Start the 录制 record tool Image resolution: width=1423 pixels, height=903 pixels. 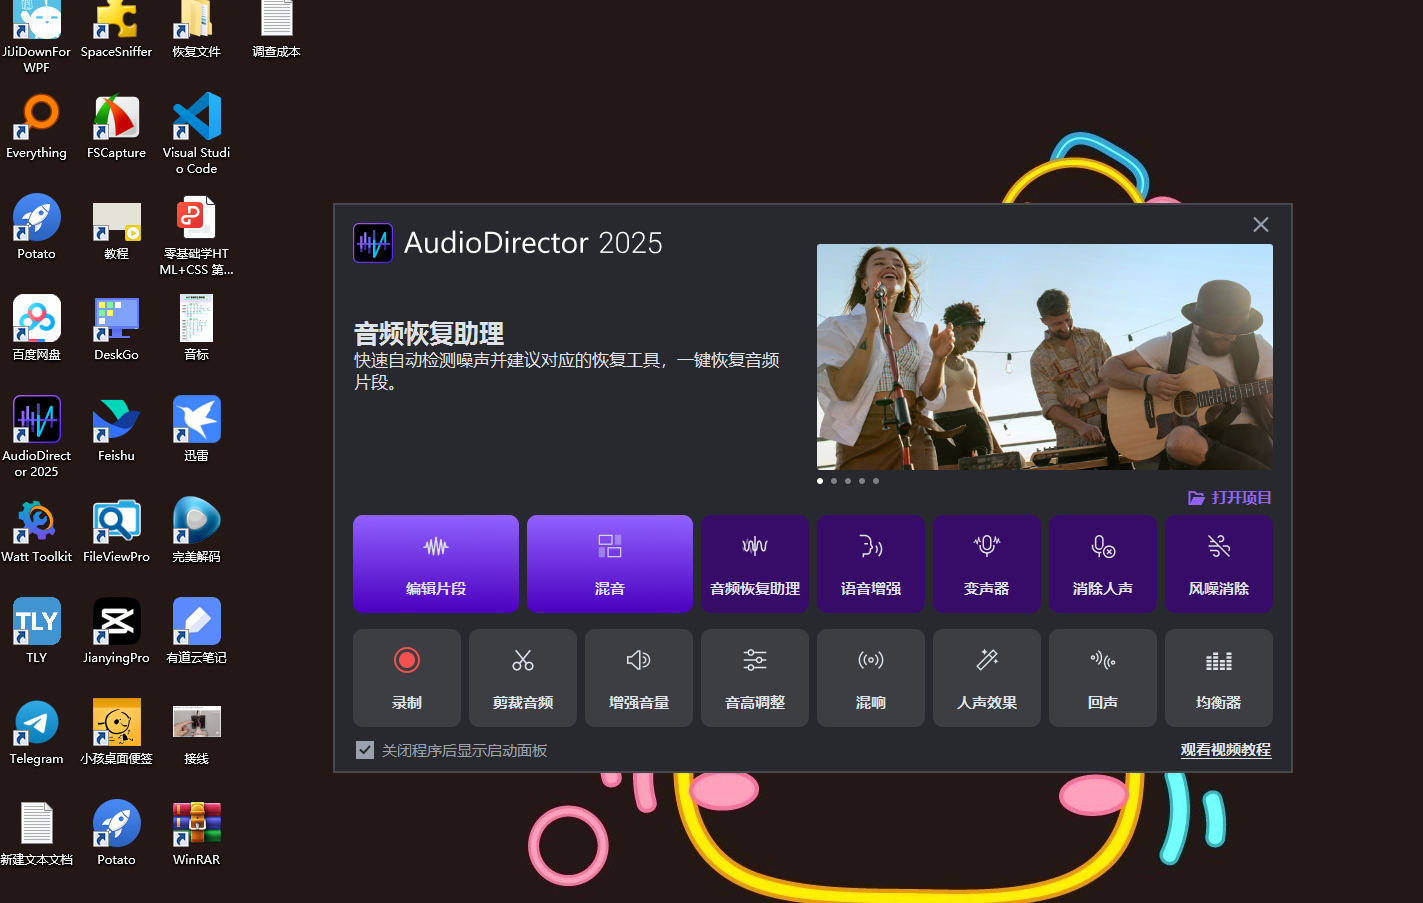tap(407, 678)
